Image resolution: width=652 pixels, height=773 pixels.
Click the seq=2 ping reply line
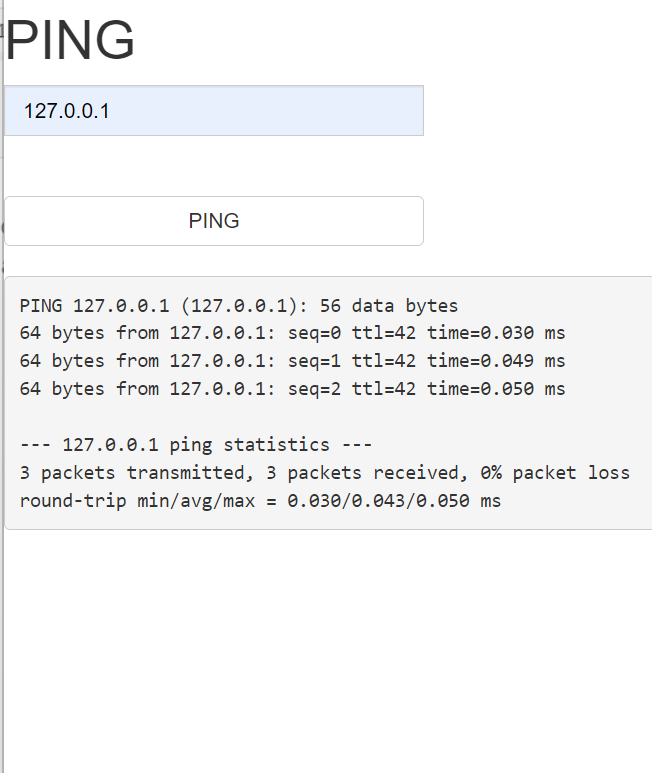(292, 389)
